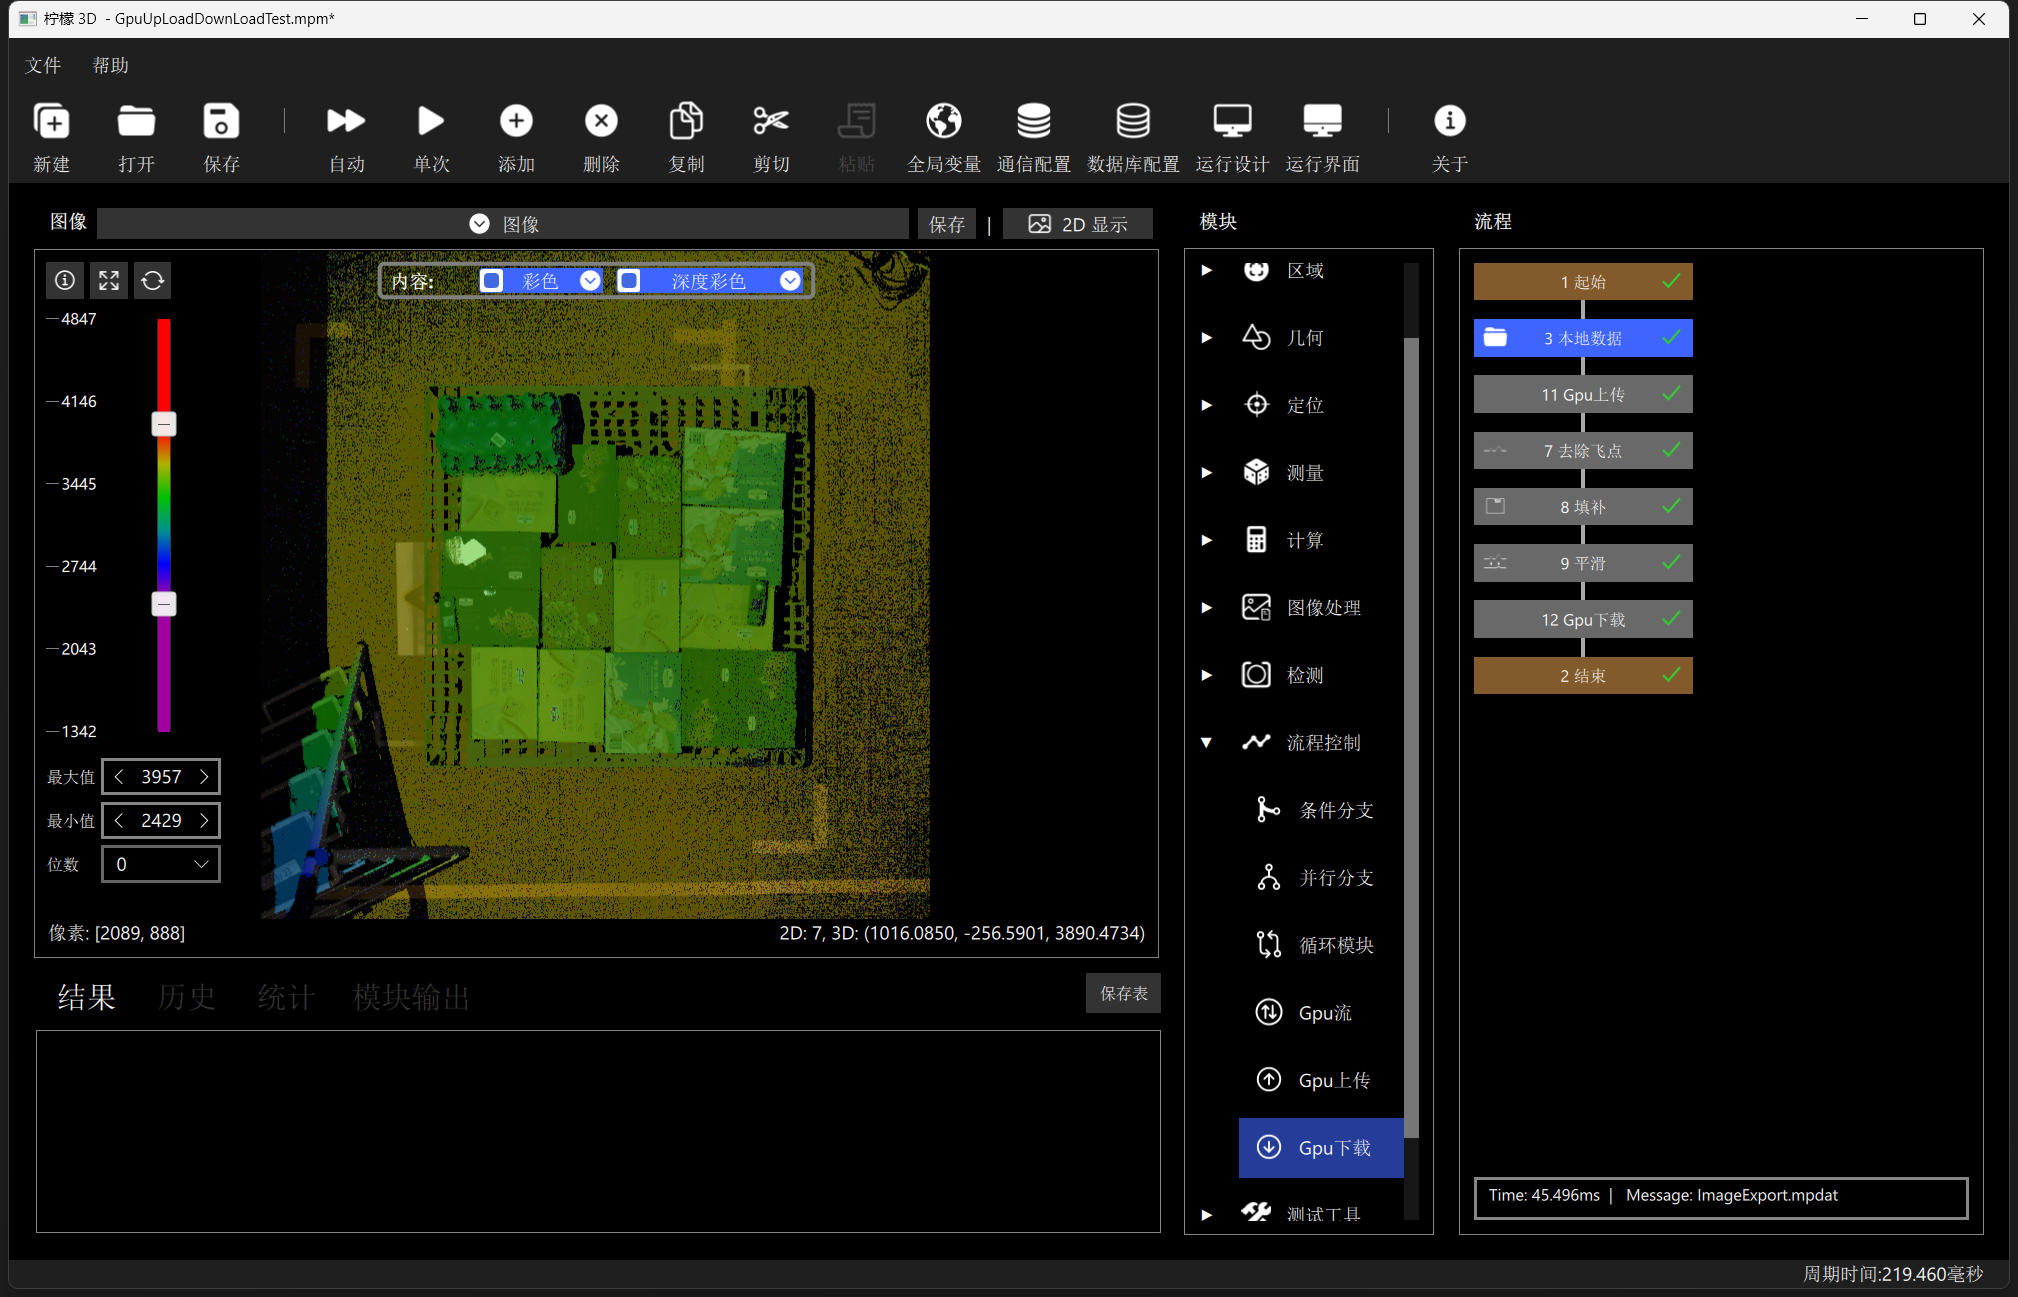This screenshot has height=1297, width=2018.
Task: Click the depth image viewport
Action: tap(596, 585)
